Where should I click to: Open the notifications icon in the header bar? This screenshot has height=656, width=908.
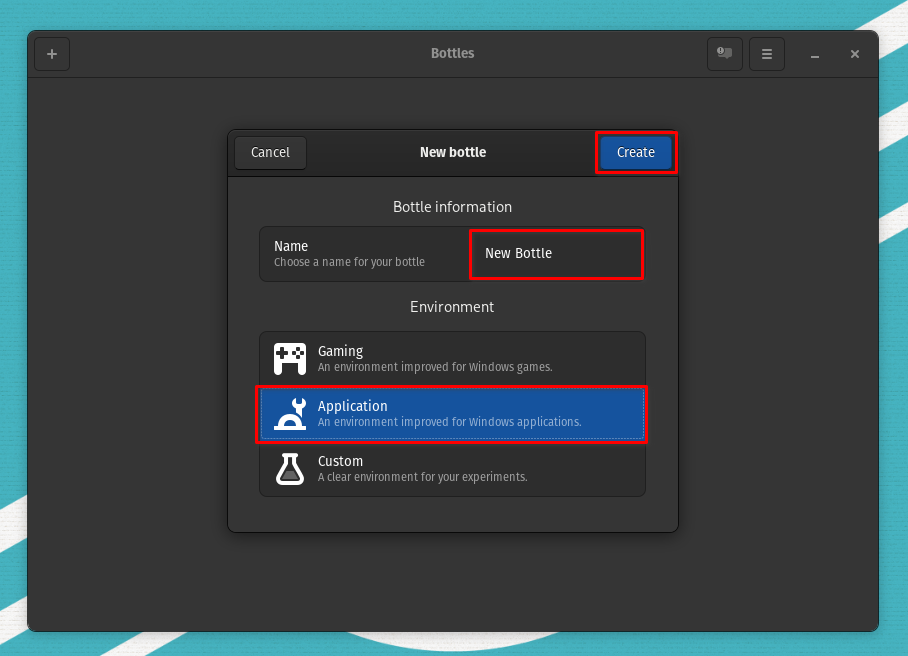pyautogui.click(x=724, y=53)
